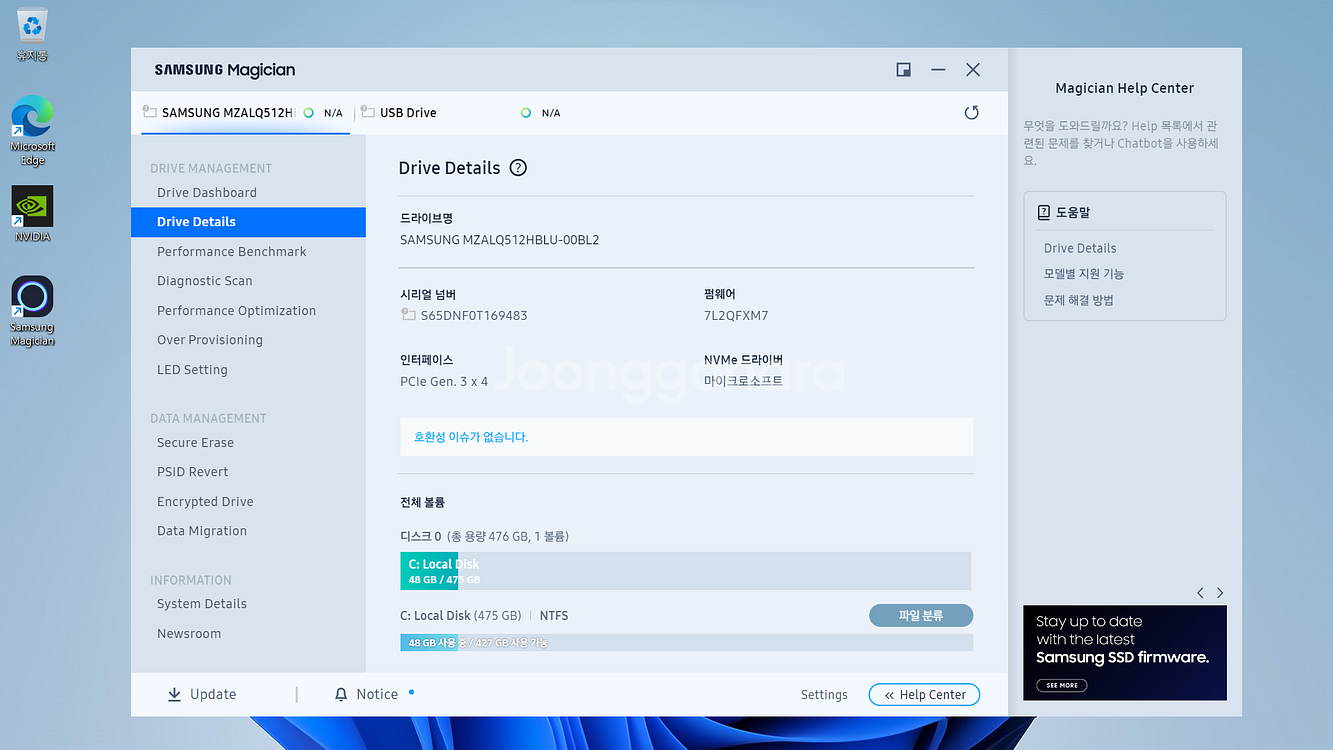The height and width of the screenshot is (750, 1333).
Task: Minimize the Samsung Magician window
Action: [938, 70]
